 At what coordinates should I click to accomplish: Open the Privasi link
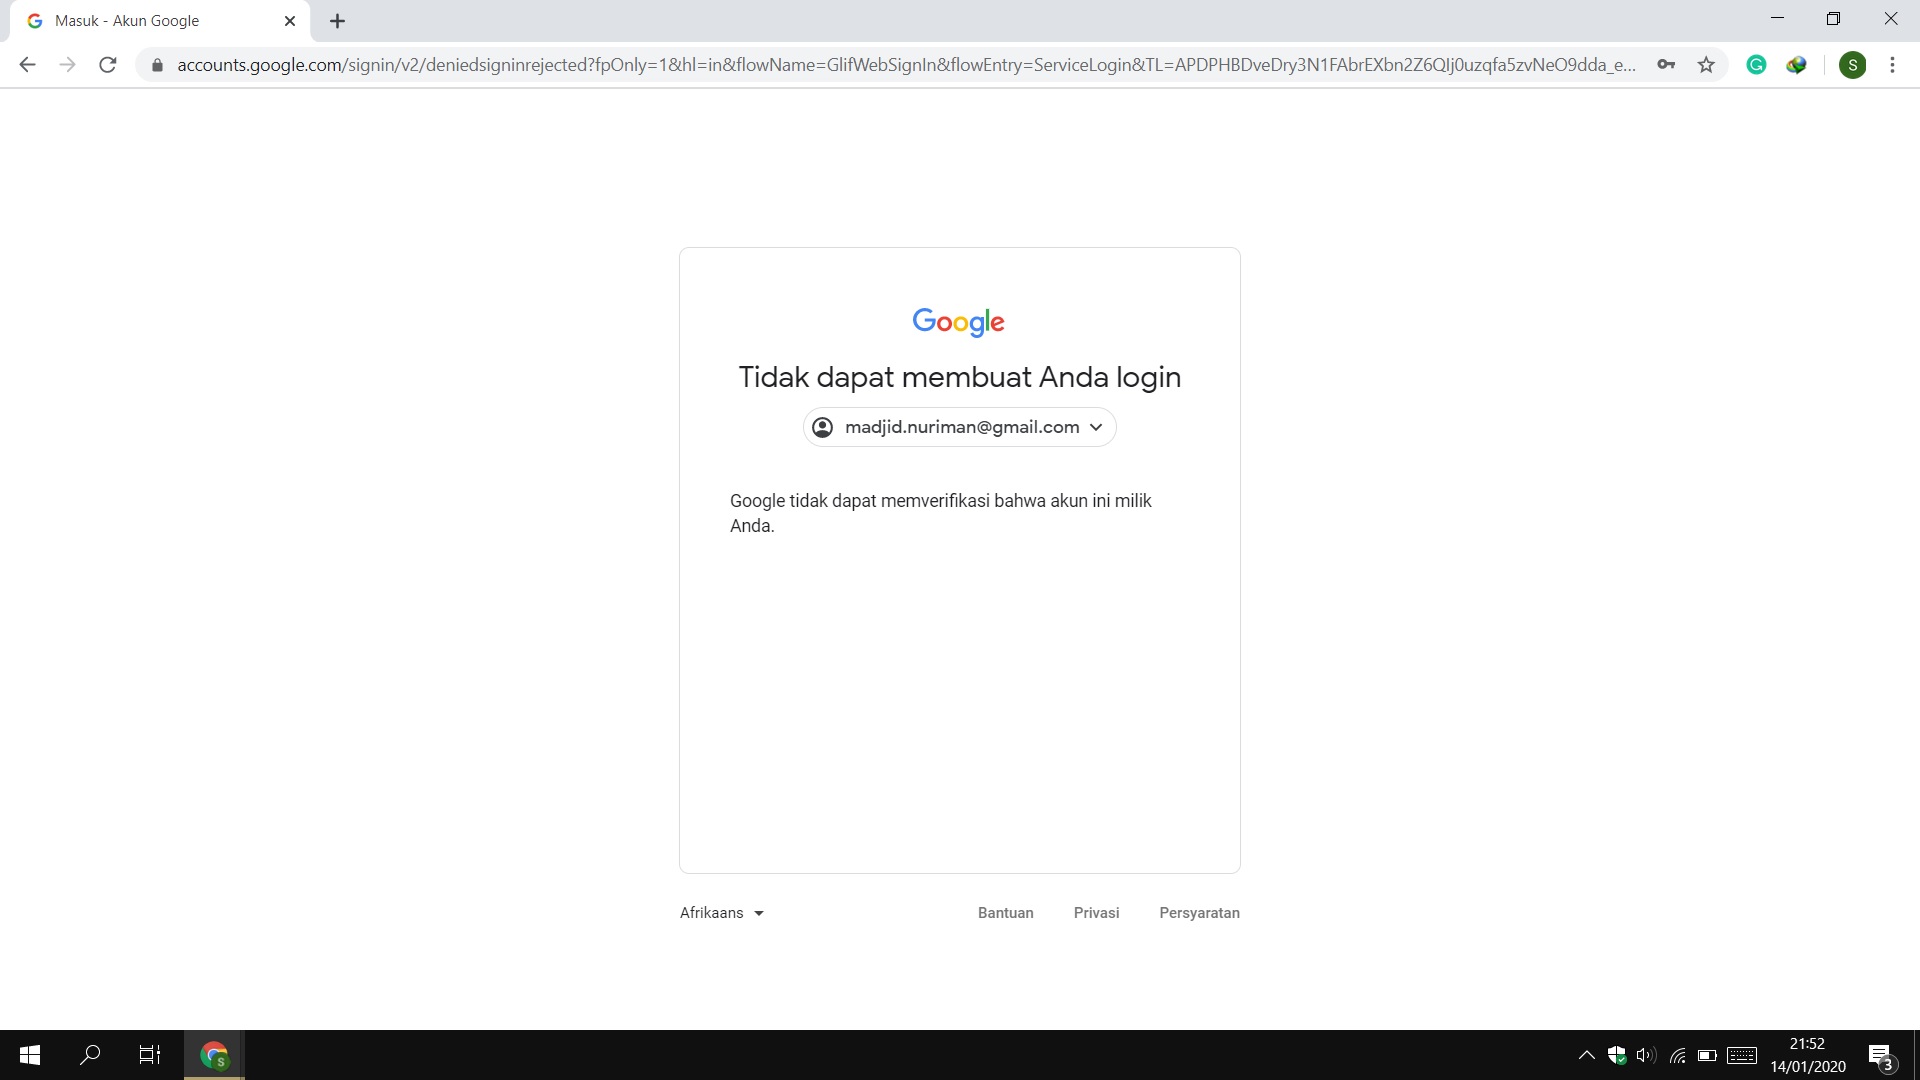pos(1096,913)
